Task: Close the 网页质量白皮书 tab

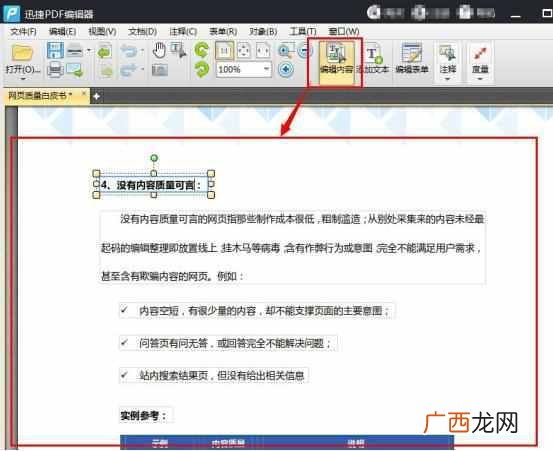Action: click(84, 93)
